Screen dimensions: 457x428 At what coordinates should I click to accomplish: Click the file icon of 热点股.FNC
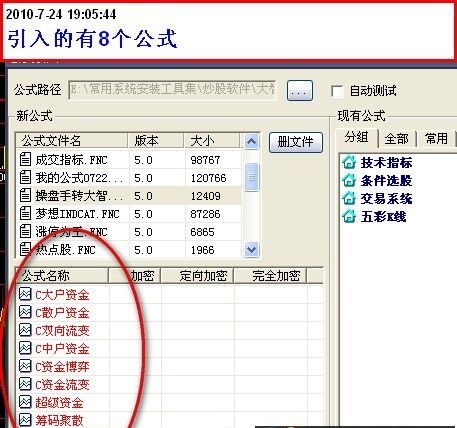click(x=25, y=249)
